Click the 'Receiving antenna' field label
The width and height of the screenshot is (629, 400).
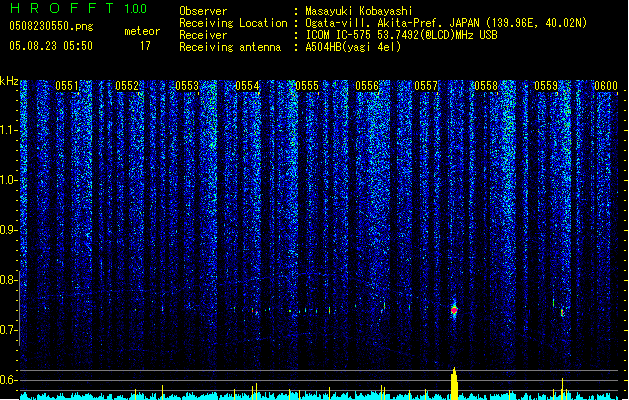(230, 47)
